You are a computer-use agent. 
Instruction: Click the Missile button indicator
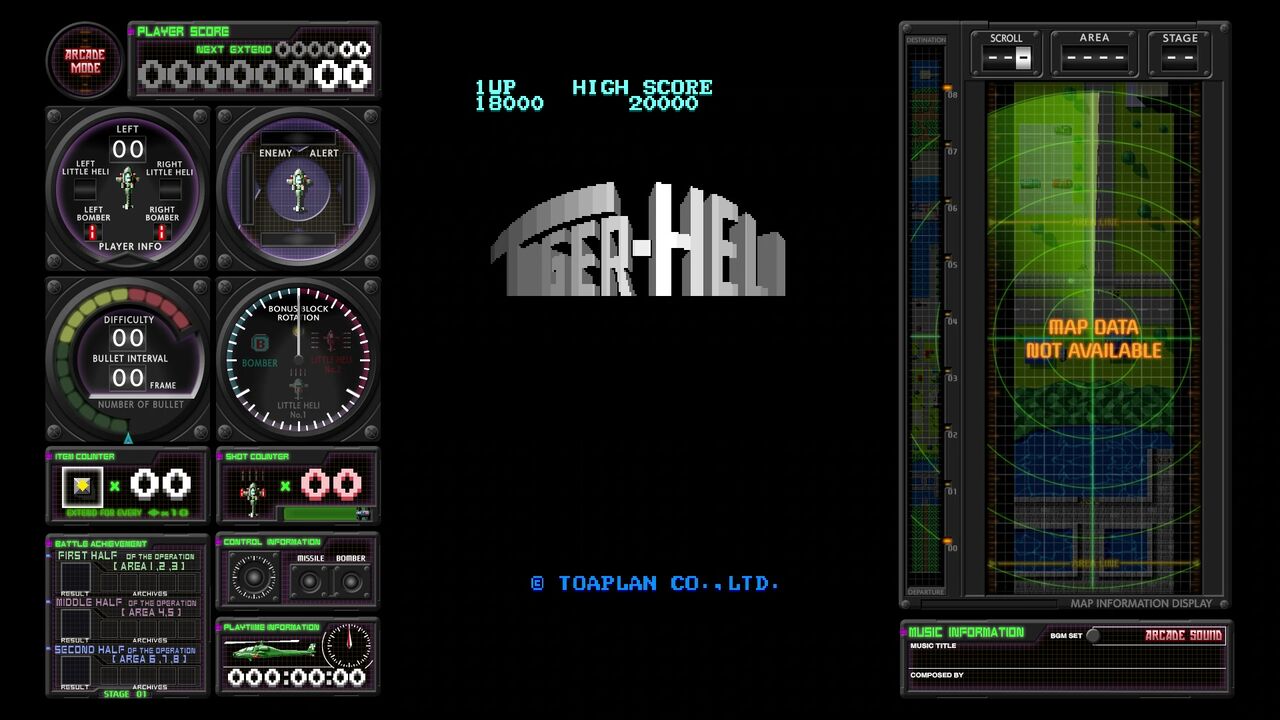coord(310,580)
